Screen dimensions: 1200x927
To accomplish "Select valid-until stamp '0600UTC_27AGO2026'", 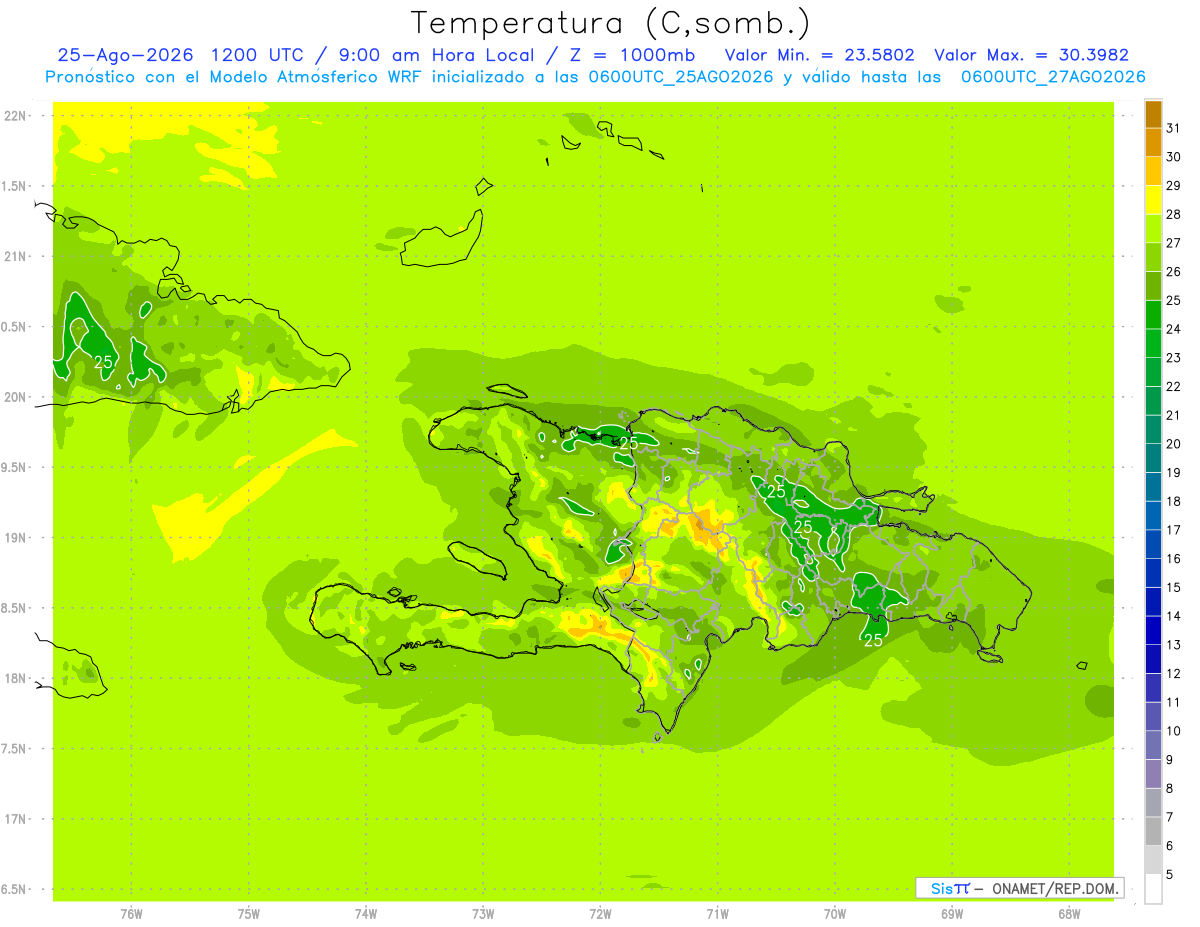I will 1053,77.
